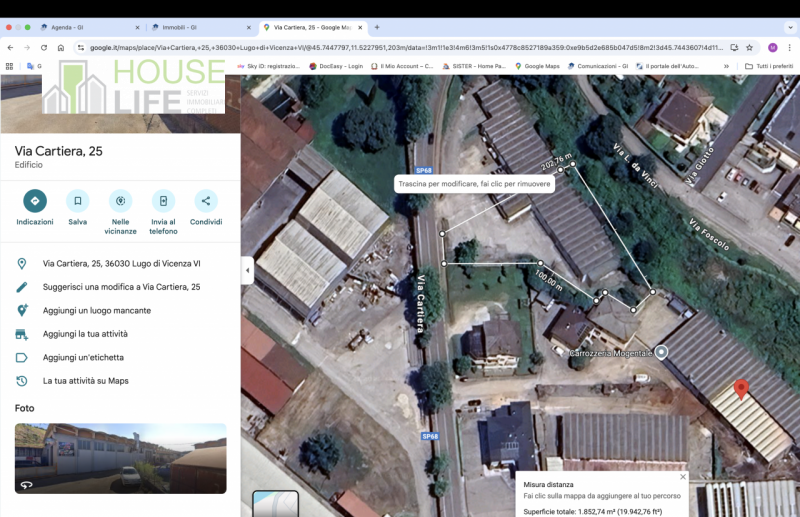Switch to the Immobili tab
The image size is (800, 517).
click(200, 27)
